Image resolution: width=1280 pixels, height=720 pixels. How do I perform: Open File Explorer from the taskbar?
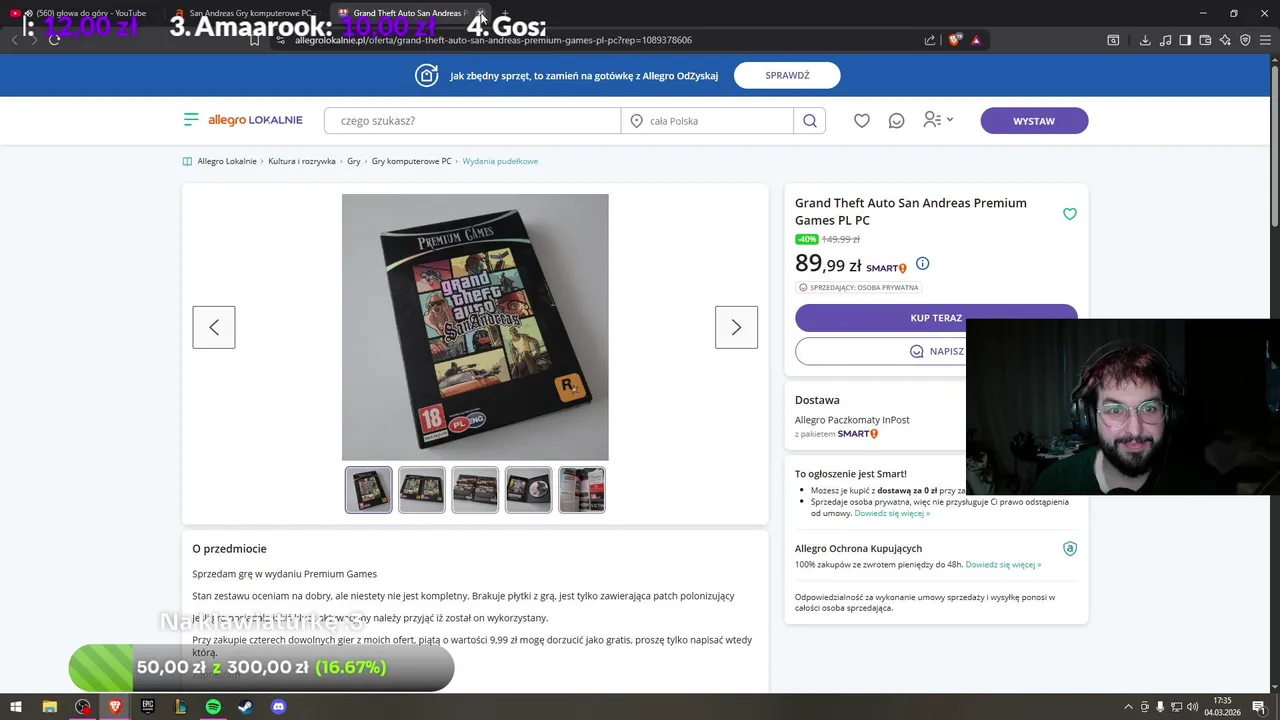[x=49, y=707]
